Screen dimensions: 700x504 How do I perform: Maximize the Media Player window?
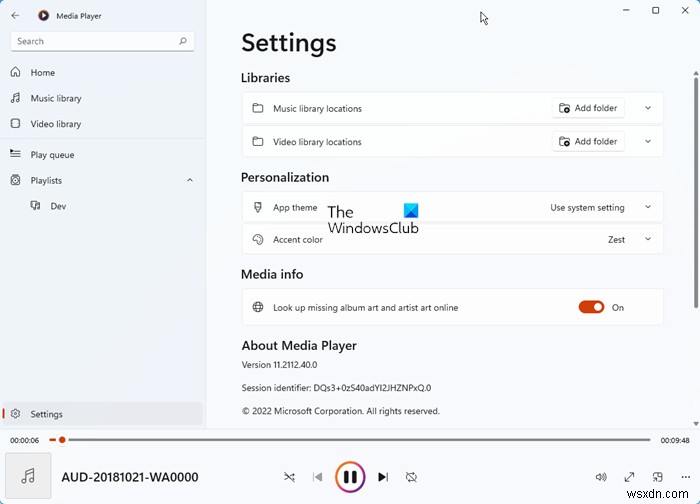pos(655,10)
